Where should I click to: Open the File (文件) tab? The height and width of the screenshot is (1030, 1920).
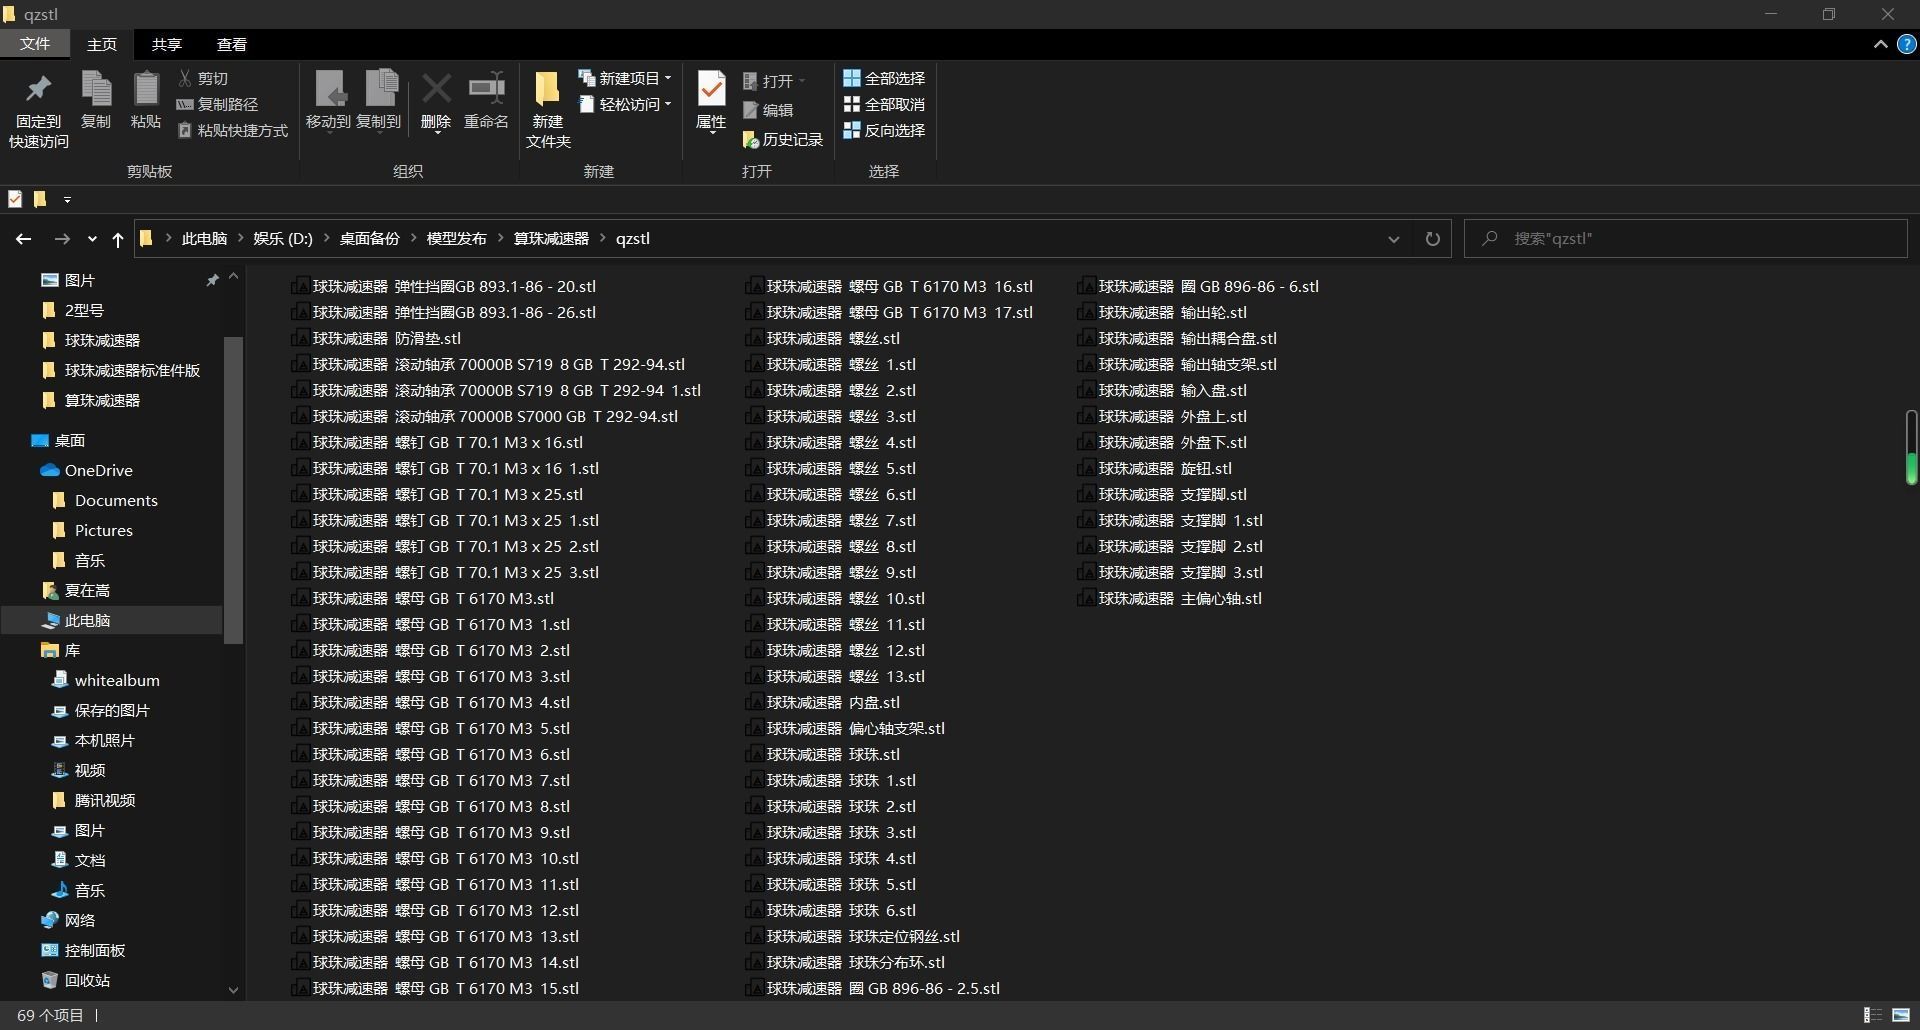pyautogui.click(x=35, y=44)
